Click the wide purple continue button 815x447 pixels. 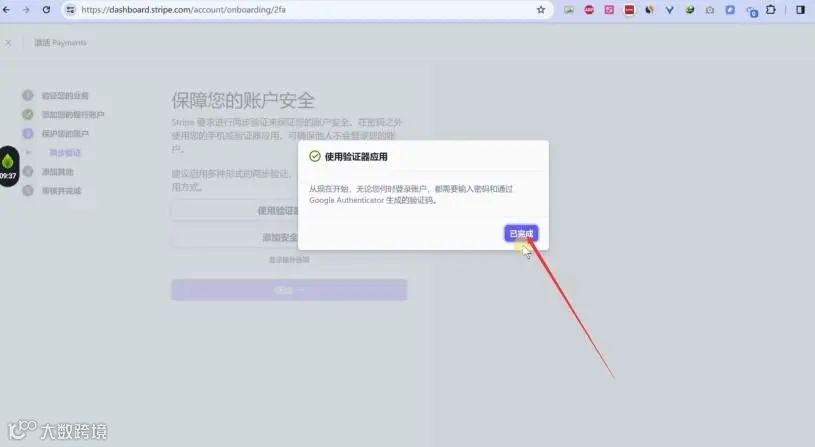(x=289, y=290)
